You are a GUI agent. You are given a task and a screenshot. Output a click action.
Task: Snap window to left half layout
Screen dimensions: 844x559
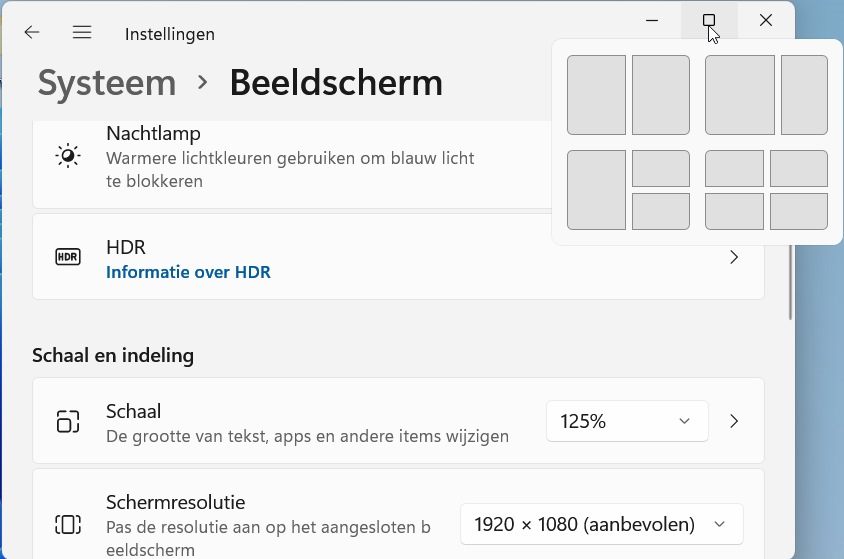pyautogui.click(x=596, y=95)
